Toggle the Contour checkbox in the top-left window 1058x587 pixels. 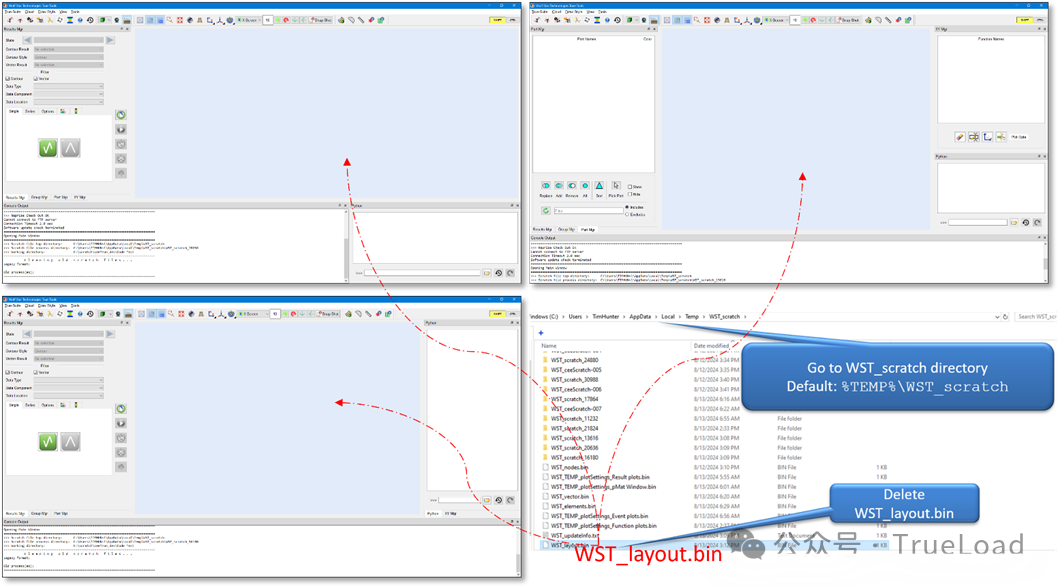8,79
